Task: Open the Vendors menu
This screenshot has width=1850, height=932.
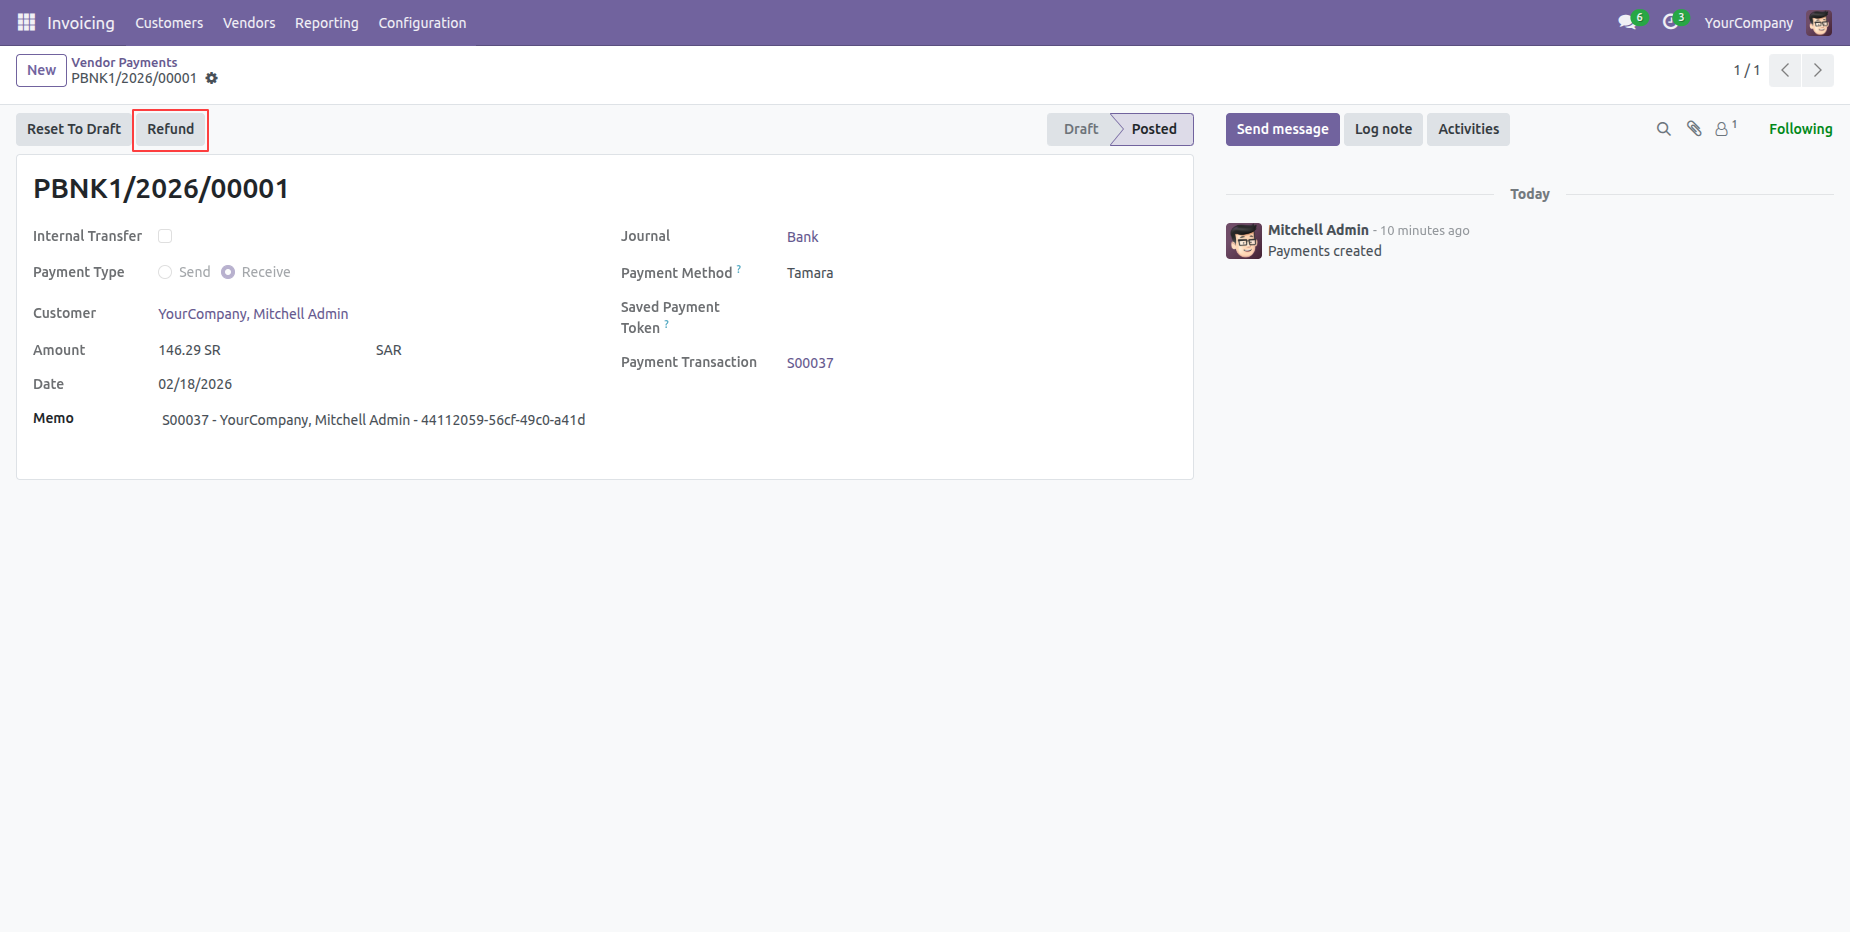Action: pos(249,23)
